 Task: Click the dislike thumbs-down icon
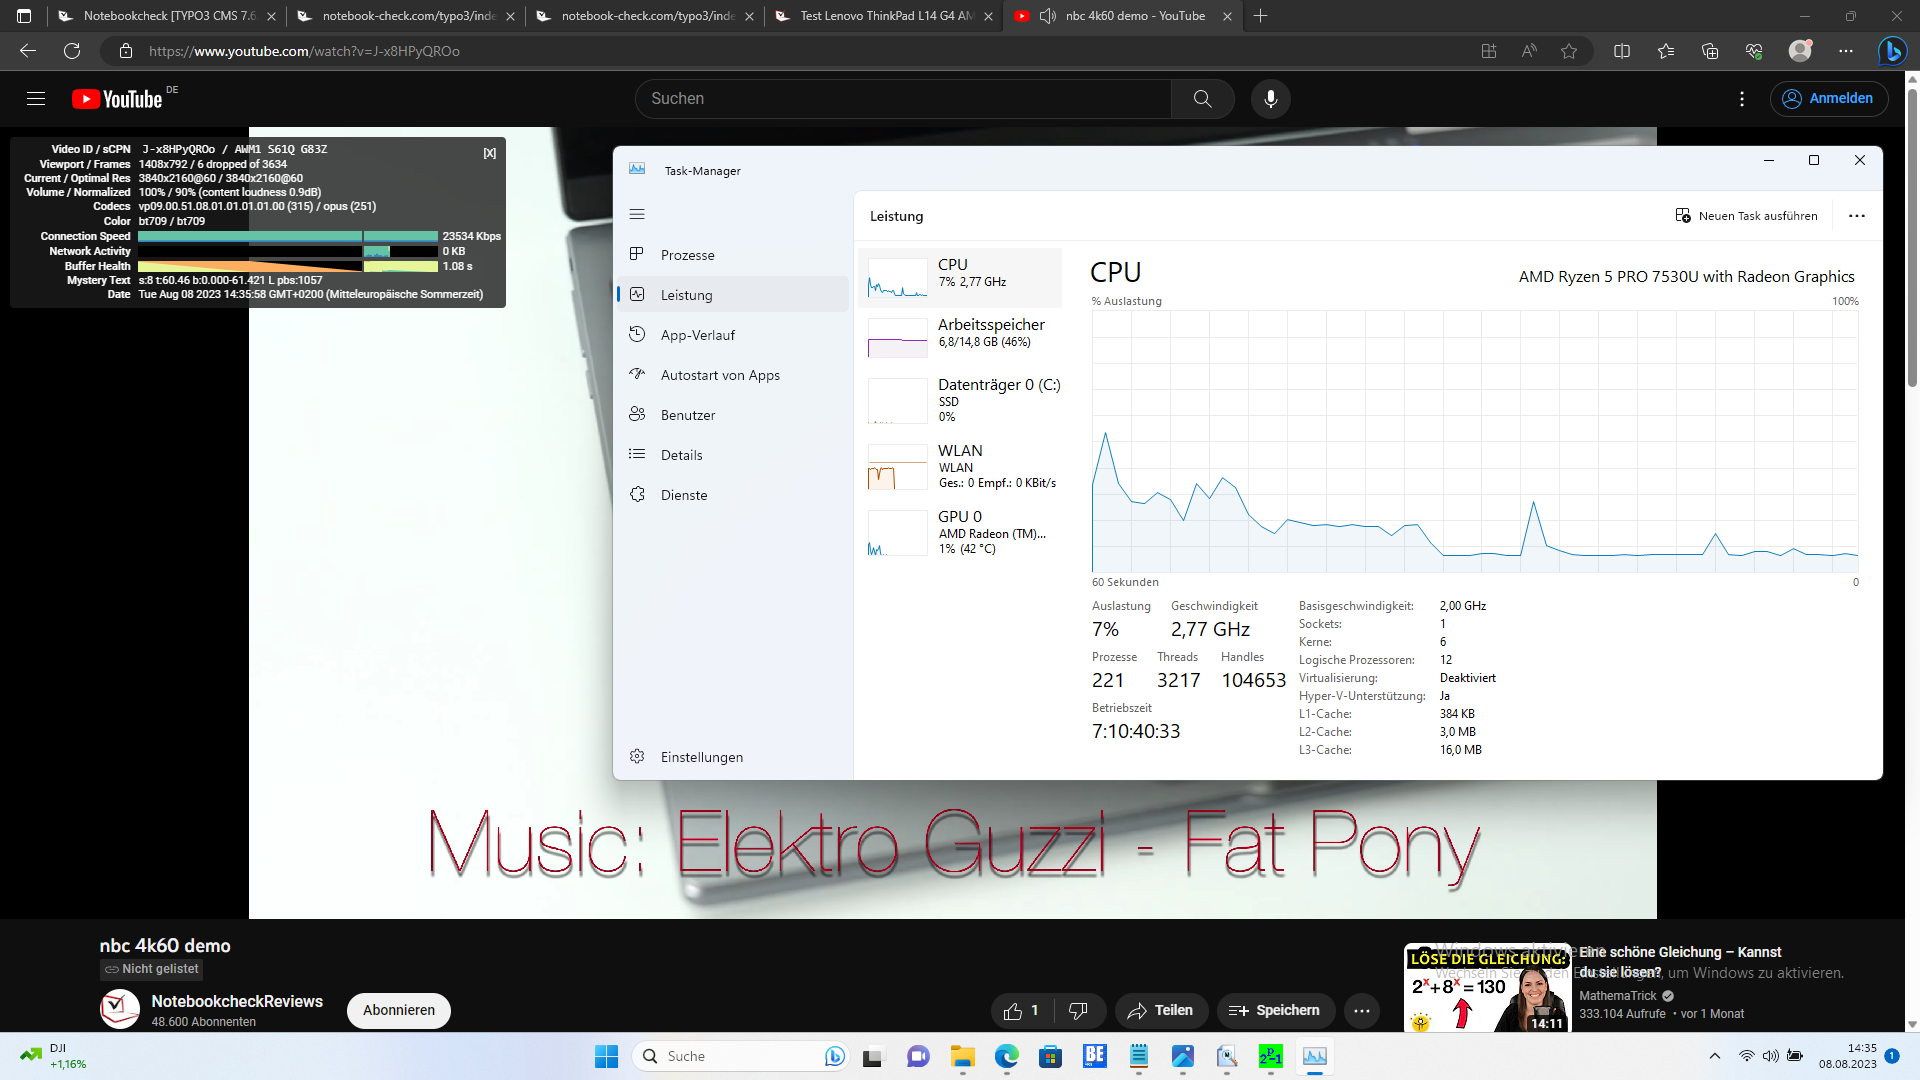point(1078,1011)
